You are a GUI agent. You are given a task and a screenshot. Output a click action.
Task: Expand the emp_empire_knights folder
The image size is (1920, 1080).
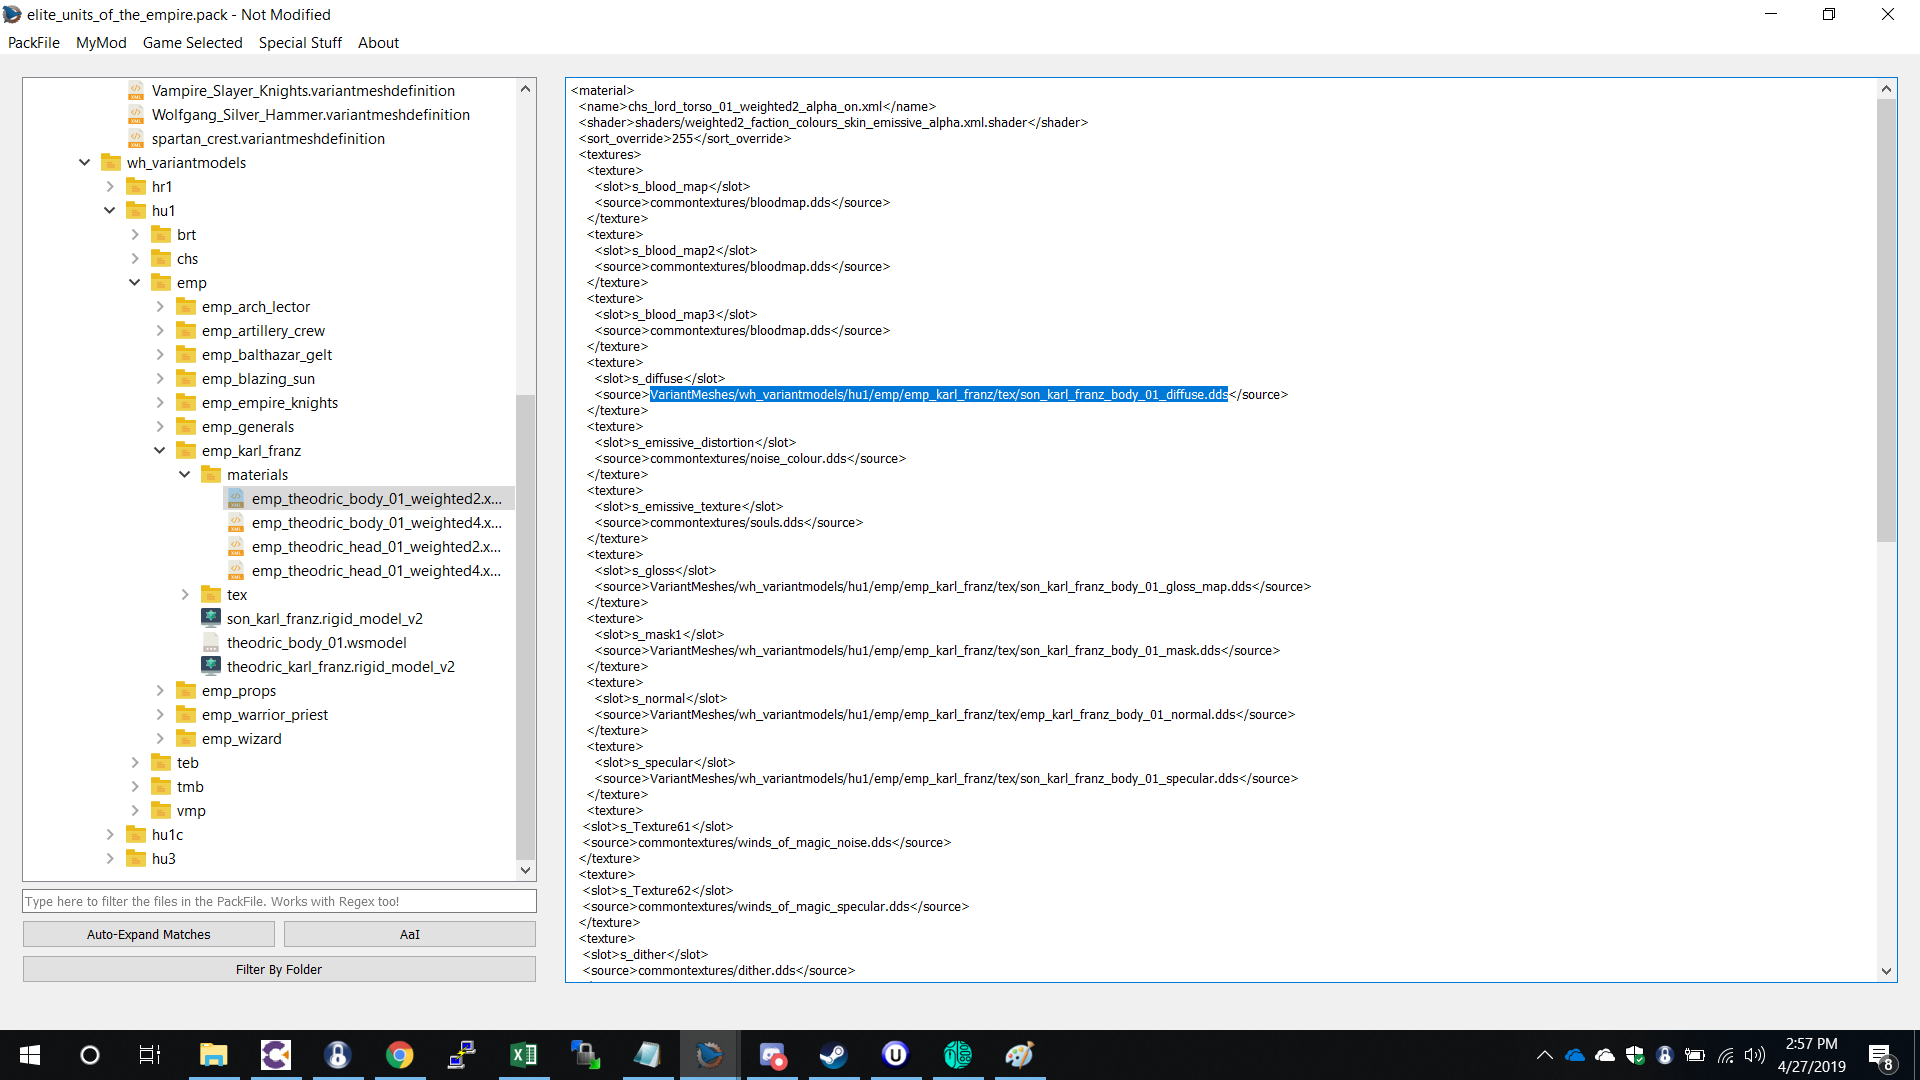(160, 403)
